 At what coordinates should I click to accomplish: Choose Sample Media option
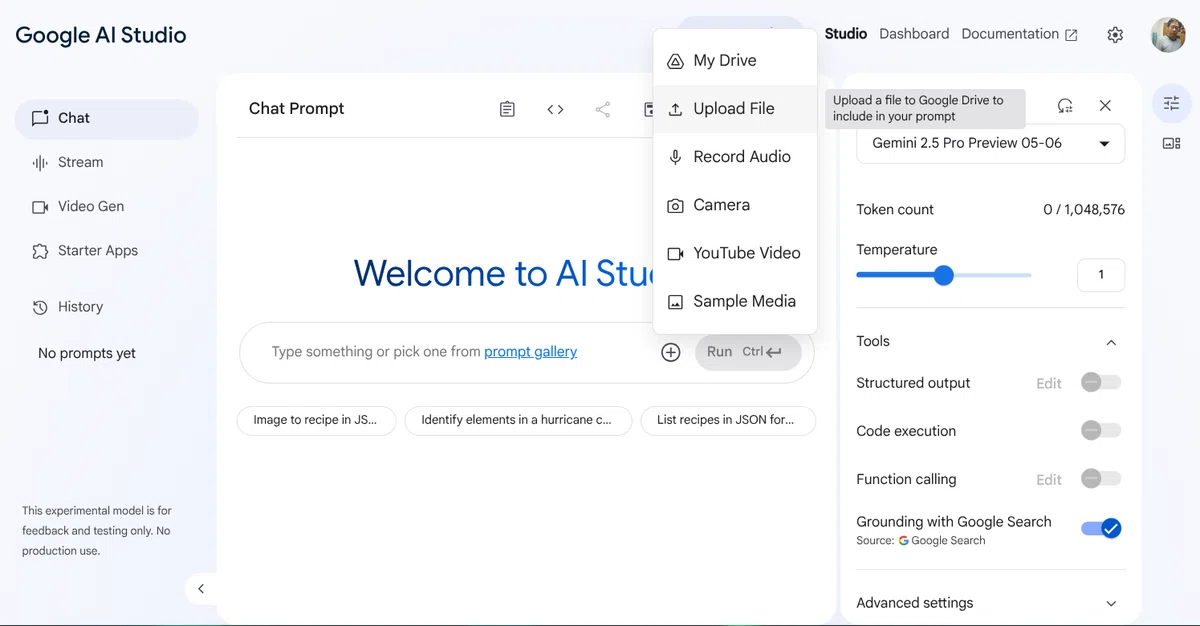click(735, 301)
